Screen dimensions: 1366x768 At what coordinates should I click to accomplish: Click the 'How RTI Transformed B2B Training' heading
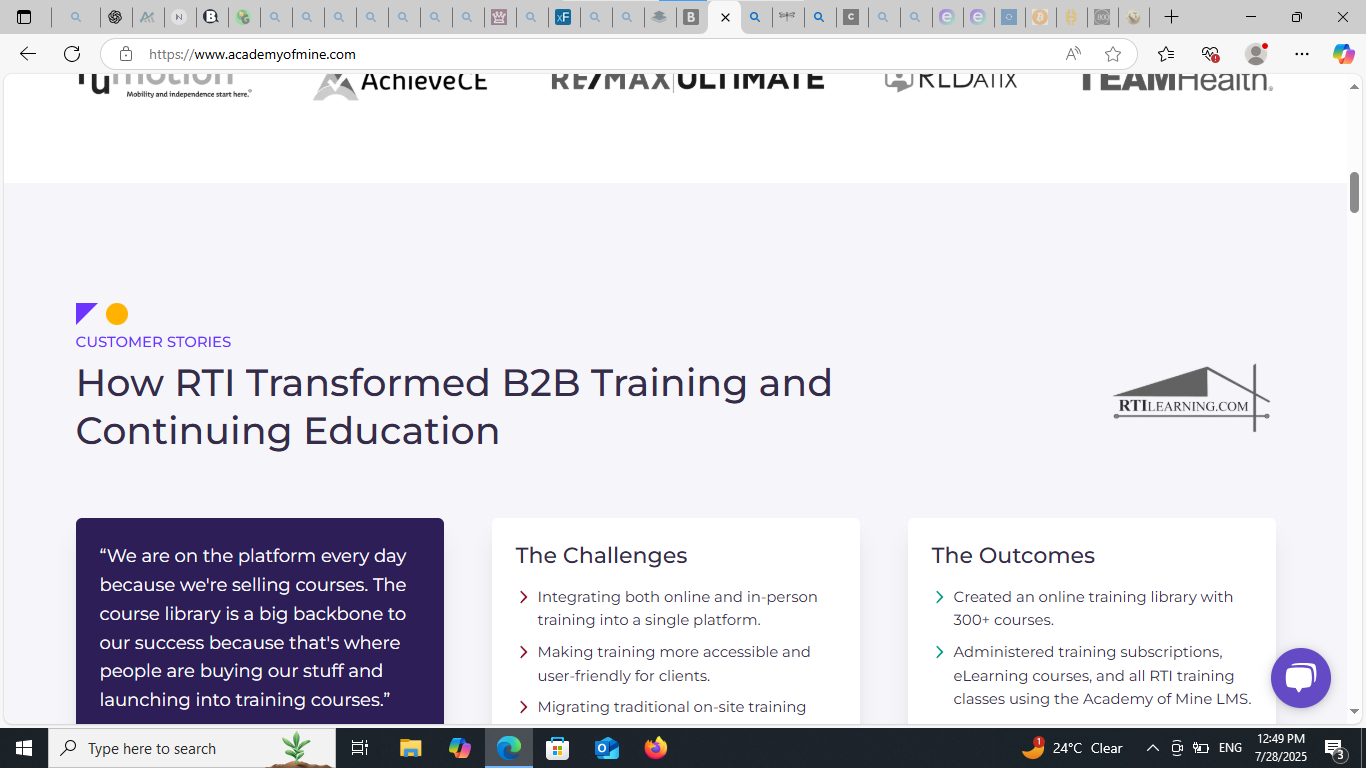(454, 407)
